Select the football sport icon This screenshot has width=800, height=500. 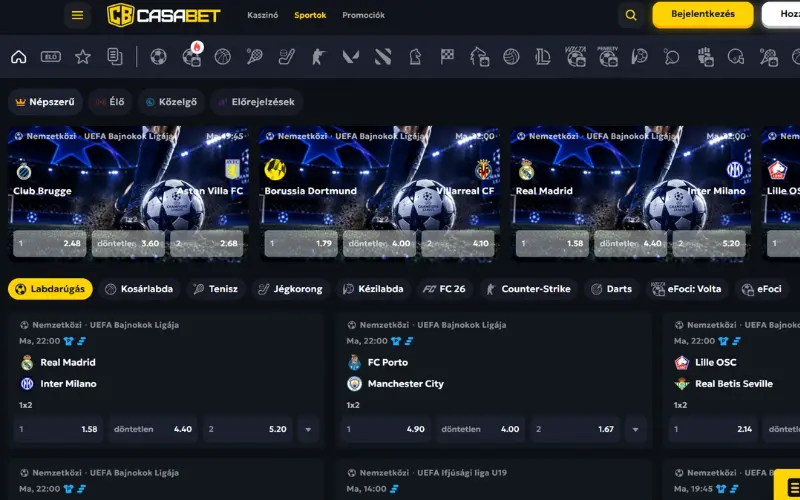(x=159, y=57)
